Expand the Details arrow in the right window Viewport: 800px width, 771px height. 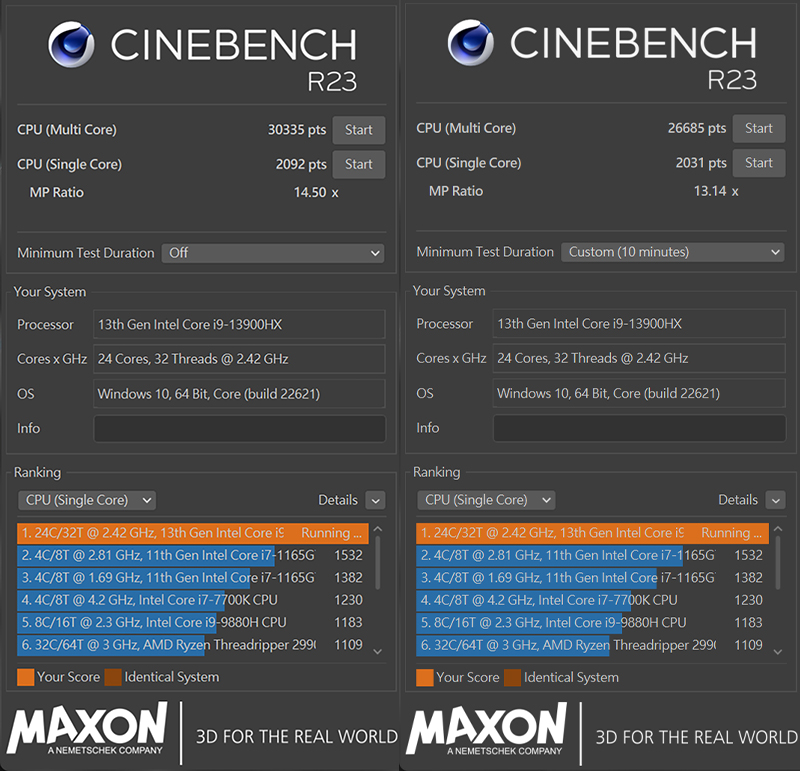tap(776, 500)
